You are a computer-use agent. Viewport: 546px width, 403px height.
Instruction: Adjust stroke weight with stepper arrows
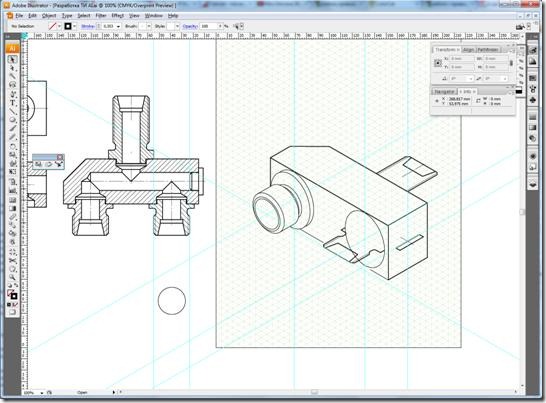pos(99,26)
